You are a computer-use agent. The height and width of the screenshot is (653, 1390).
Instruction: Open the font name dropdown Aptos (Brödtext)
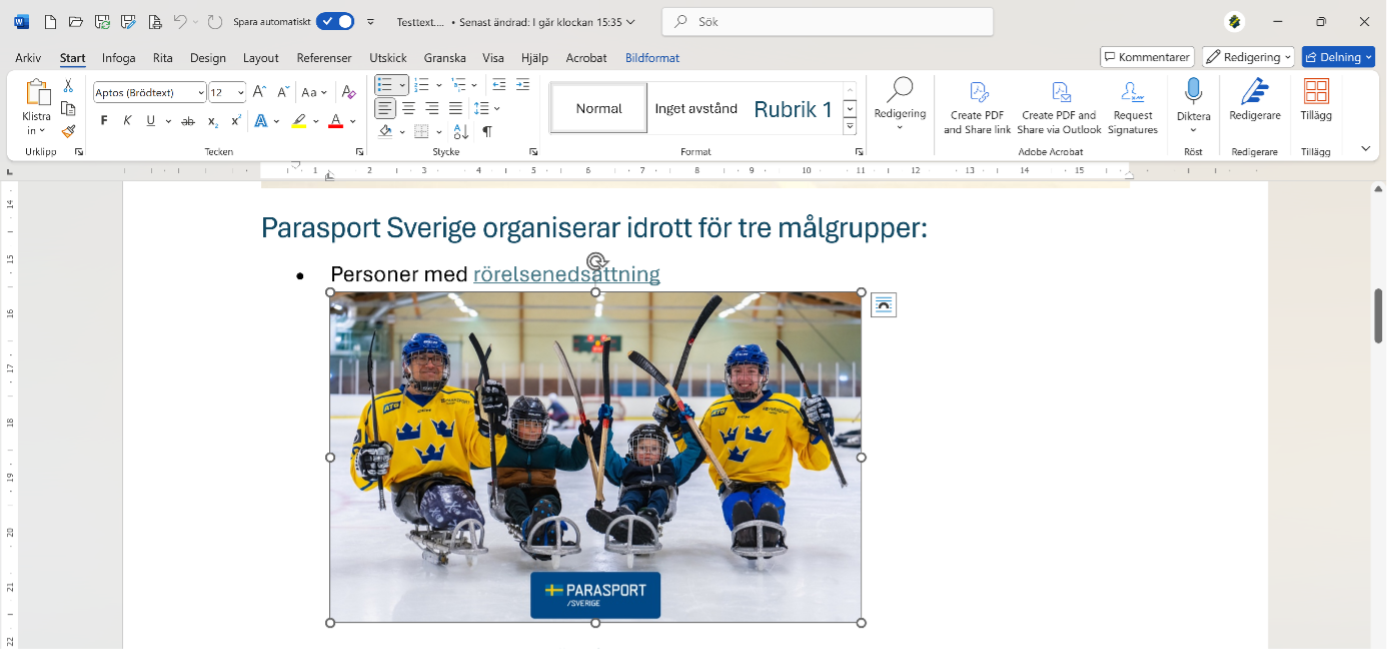click(201, 93)
